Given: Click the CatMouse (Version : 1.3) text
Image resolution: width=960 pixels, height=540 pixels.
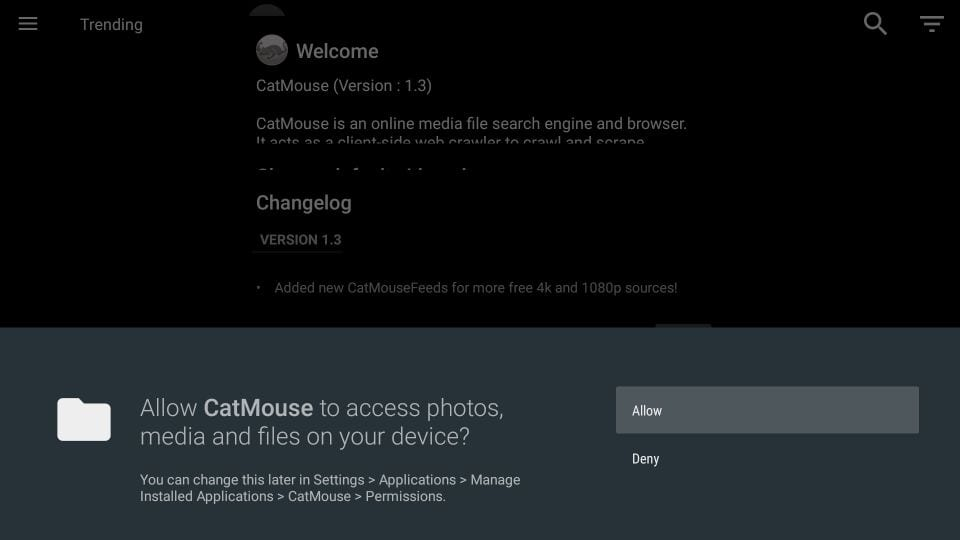Looking at the screenshot, I should click(344, 86).
